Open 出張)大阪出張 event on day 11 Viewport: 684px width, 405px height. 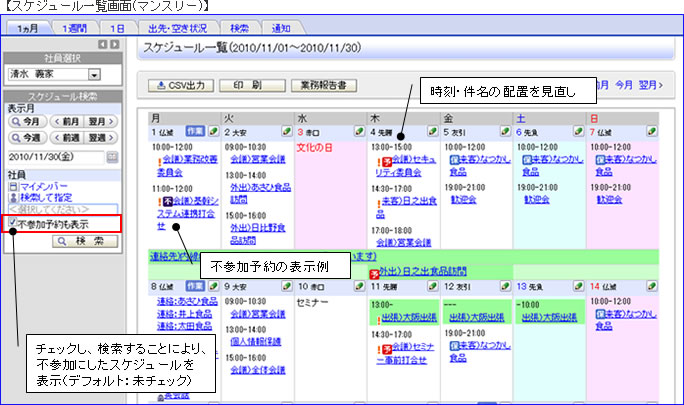(409, 317)
